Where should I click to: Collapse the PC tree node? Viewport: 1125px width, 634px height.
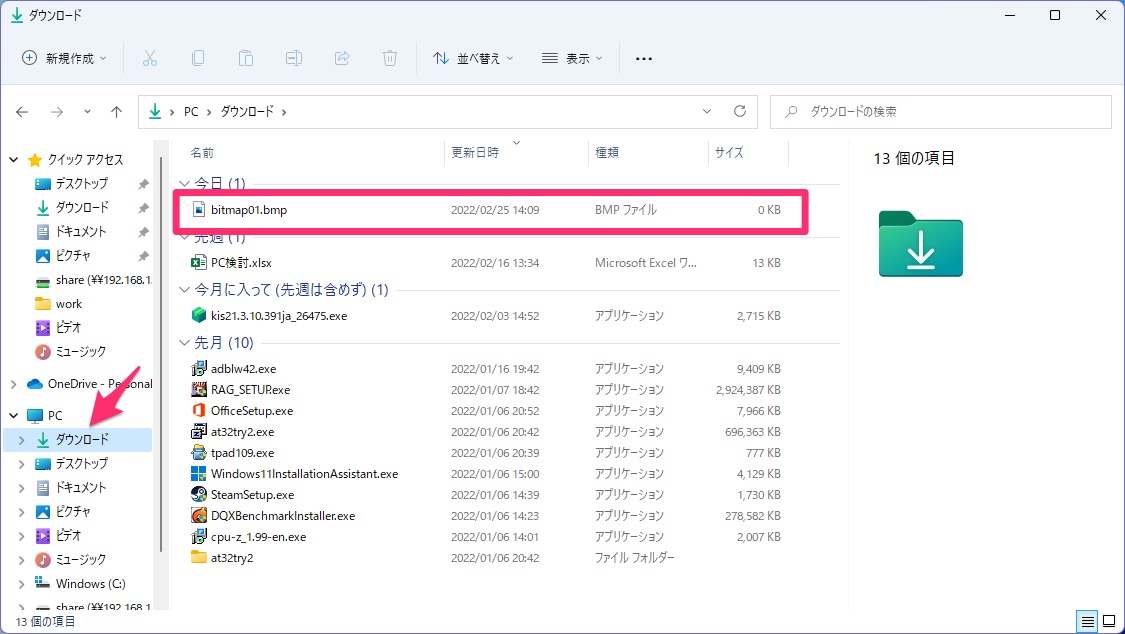pos(14,415)
